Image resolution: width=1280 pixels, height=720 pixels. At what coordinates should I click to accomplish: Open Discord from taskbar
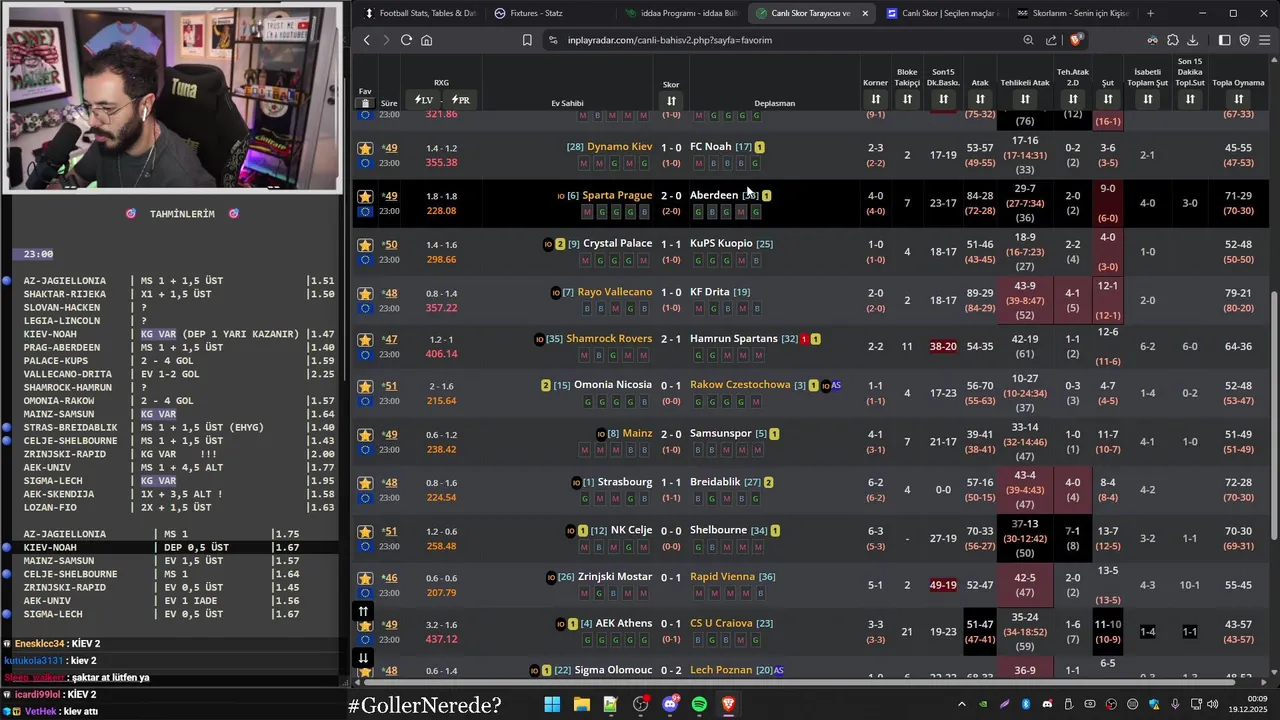[x=669, y=704]
